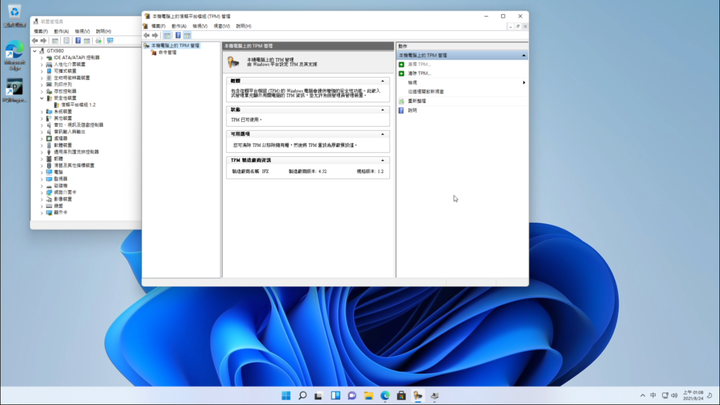This screenshot has height=405, width=720.
Task: Open Widgets from the taskbar
Action: pyautogui.click(x=336, y=395)
